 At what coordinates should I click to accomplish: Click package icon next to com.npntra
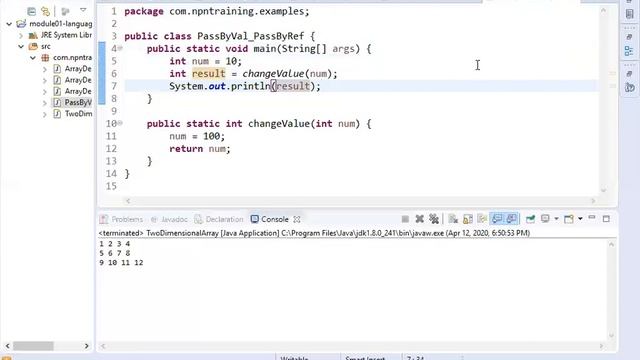point(45,58)
